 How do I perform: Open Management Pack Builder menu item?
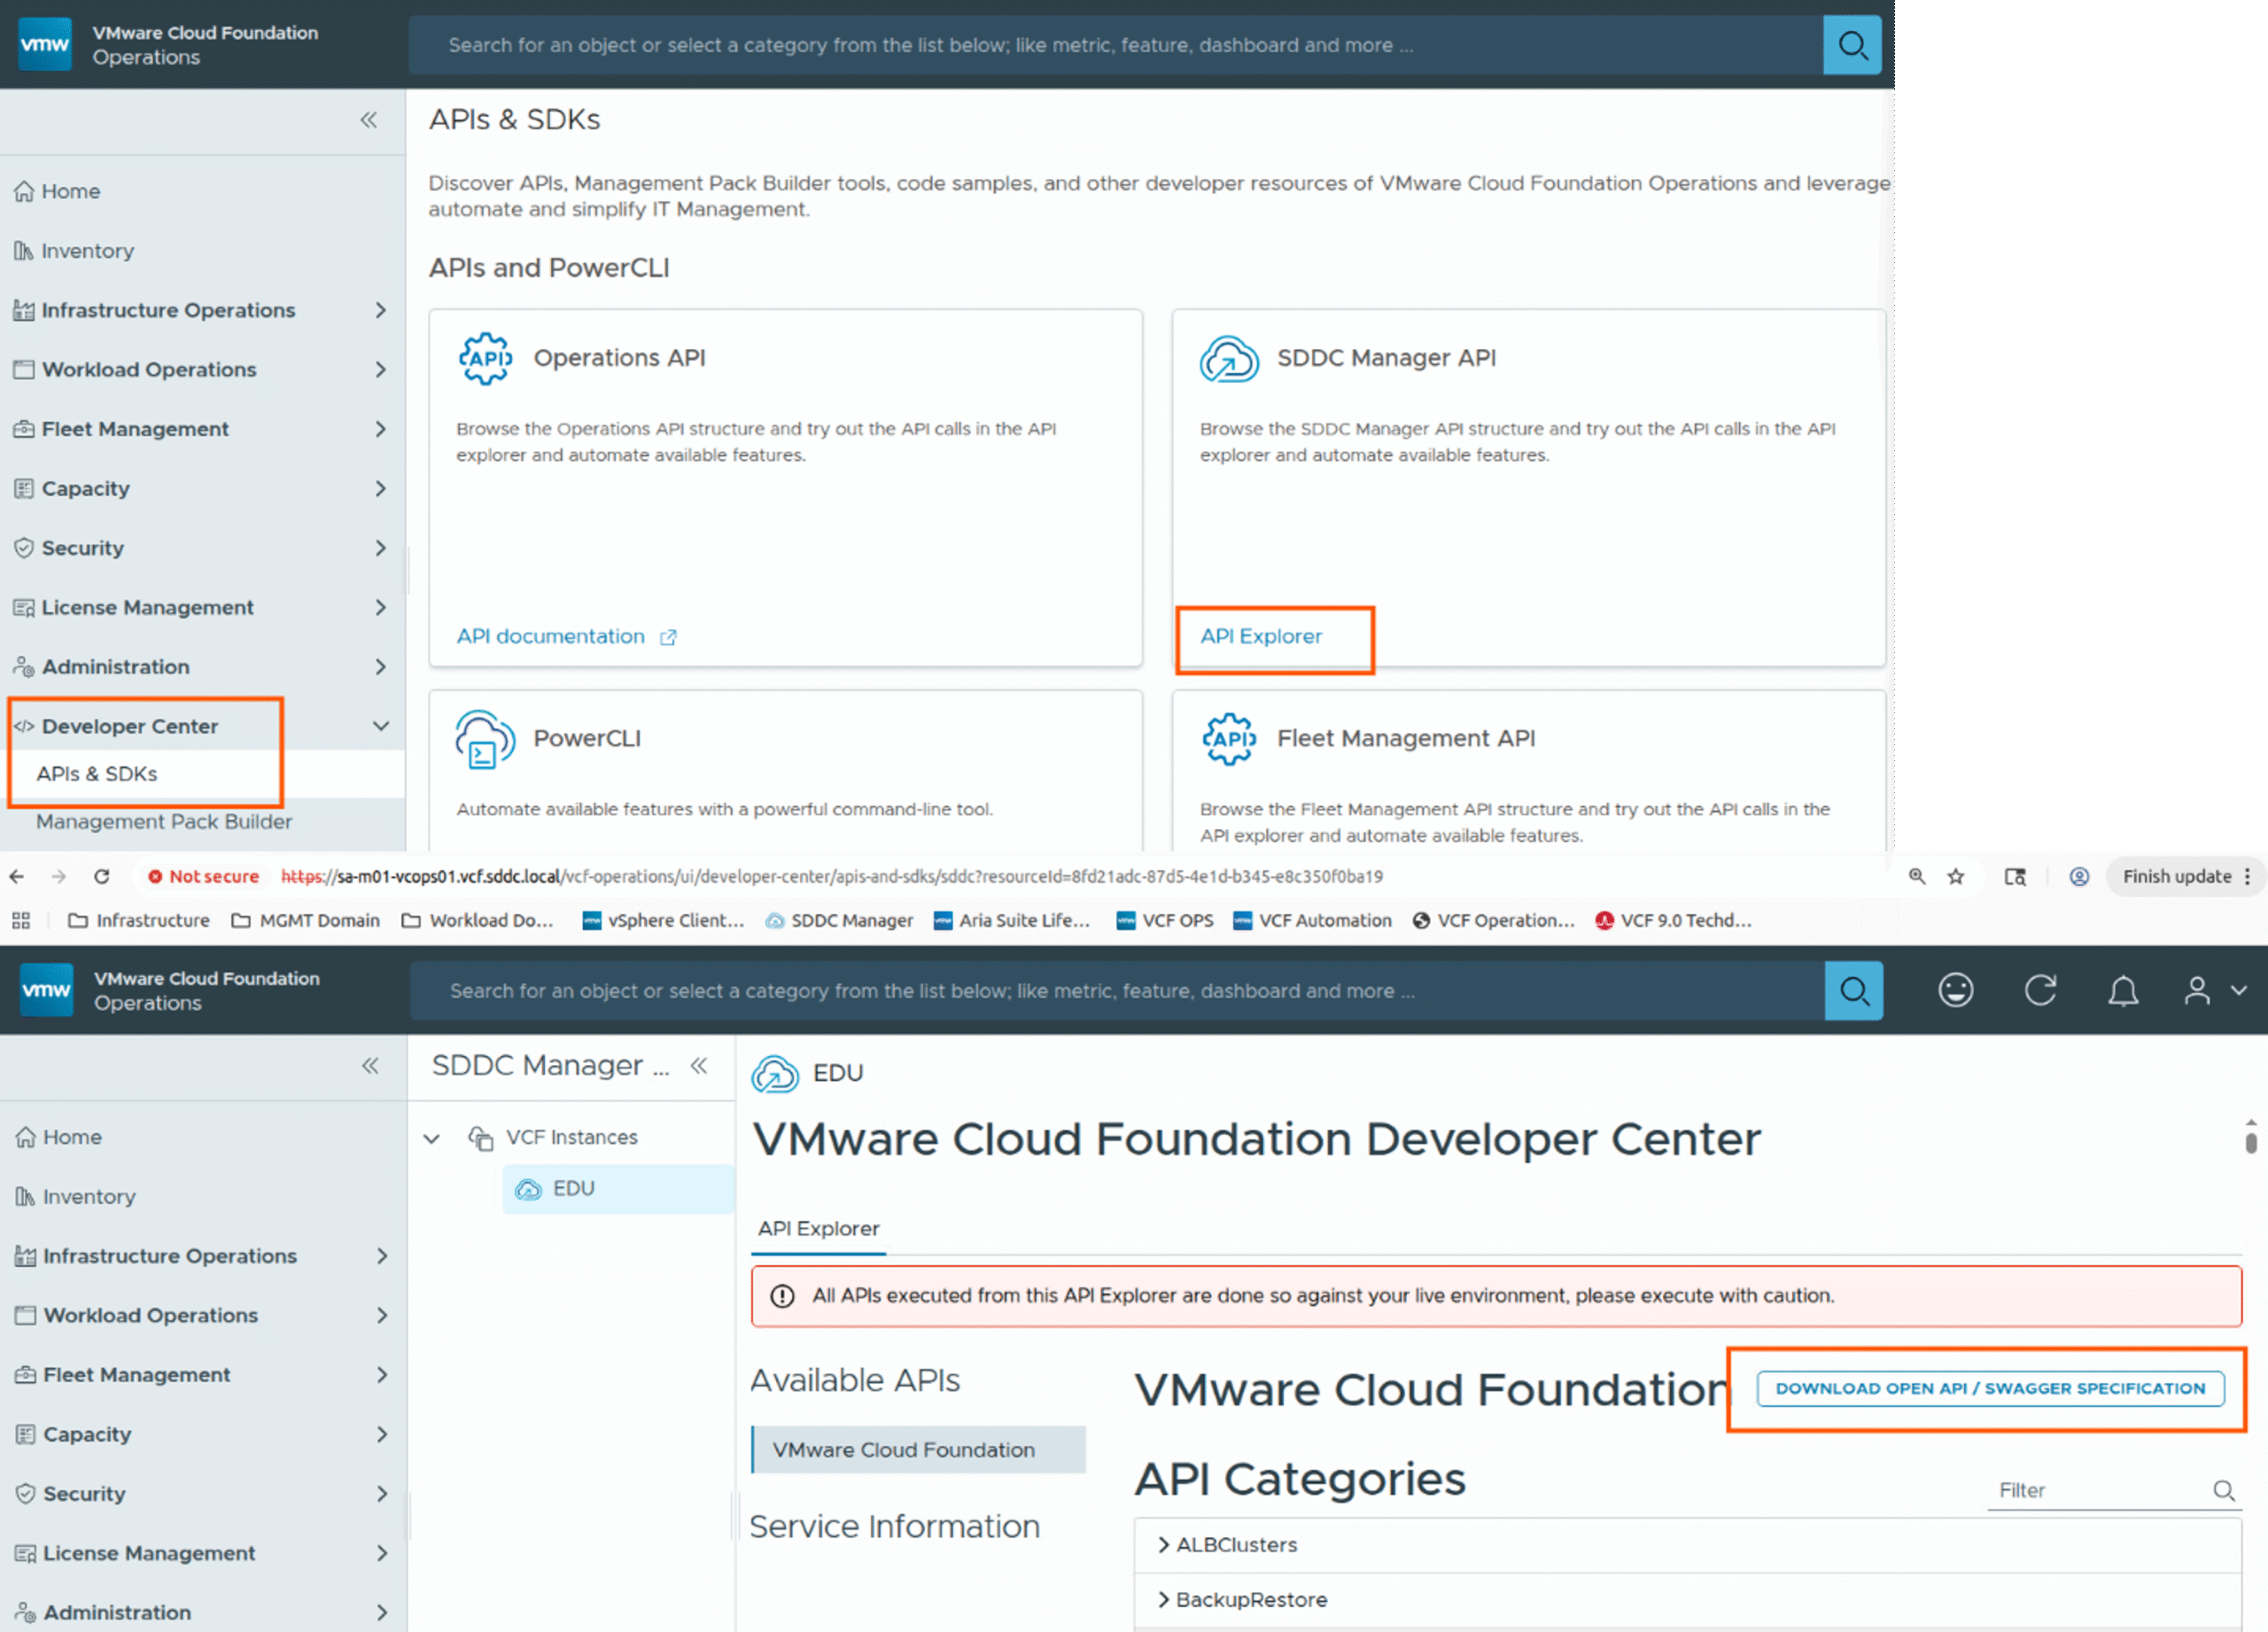(164, 822)
